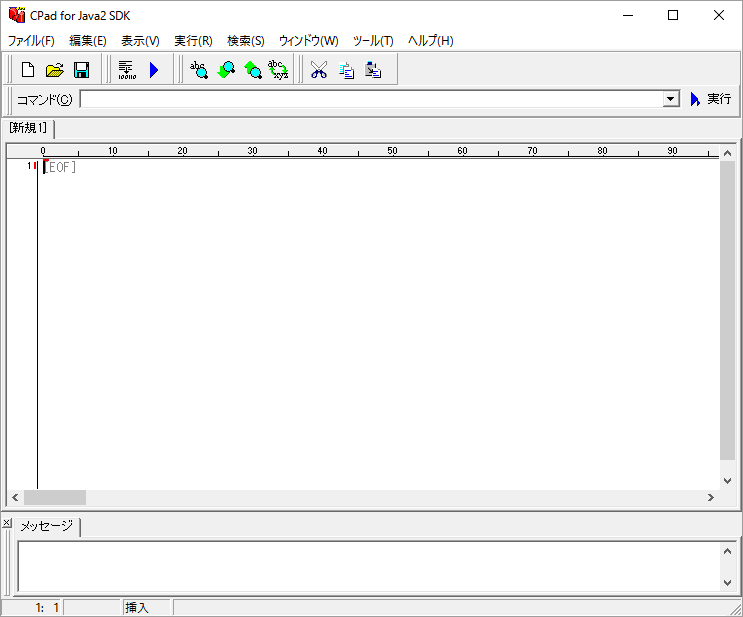The height and width of the screenshot is (617, 743).
Task: Click the horizontal scrollbar right arrow
Action: pos(711,497)
